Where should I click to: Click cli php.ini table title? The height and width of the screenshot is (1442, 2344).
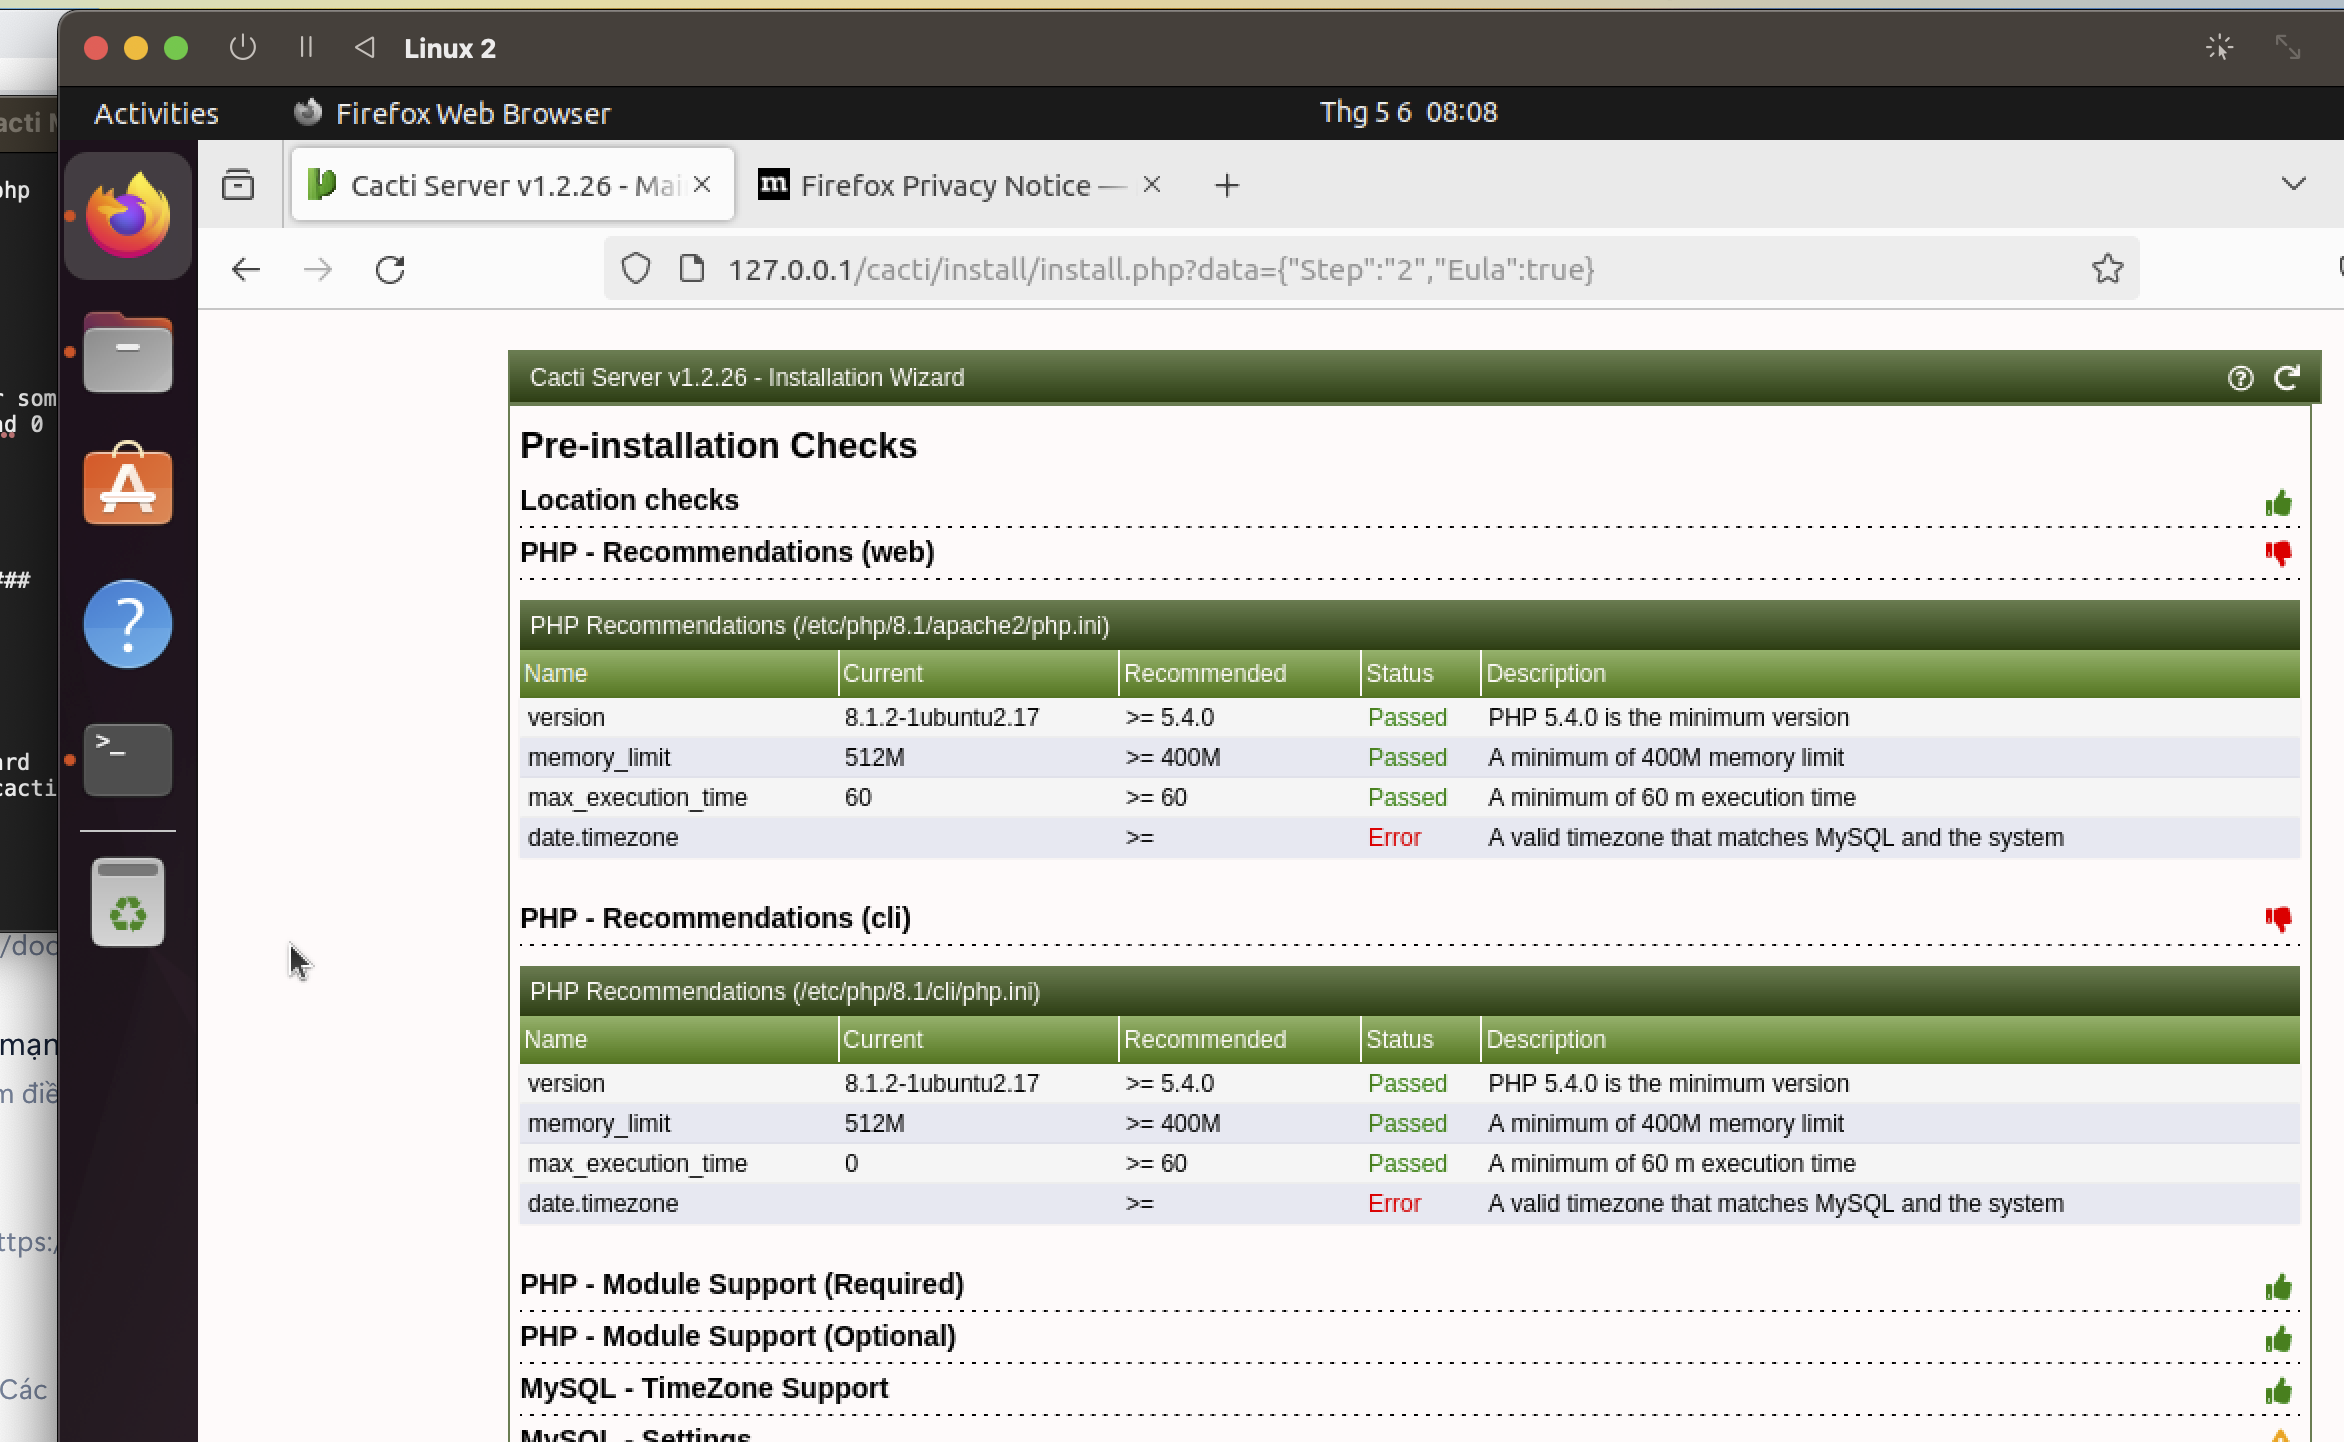(x=785, y=991)
